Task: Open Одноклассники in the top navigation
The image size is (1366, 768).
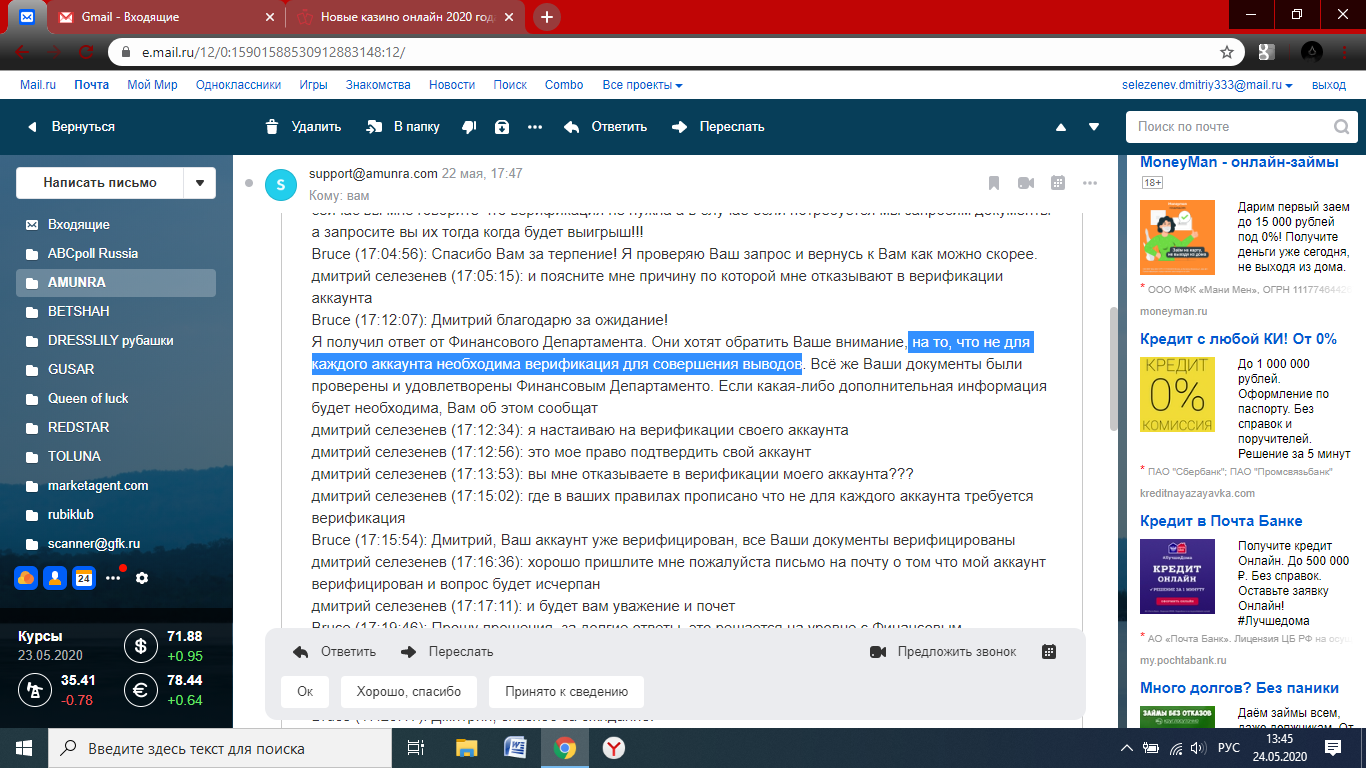Action: click(x=238, y=85)
